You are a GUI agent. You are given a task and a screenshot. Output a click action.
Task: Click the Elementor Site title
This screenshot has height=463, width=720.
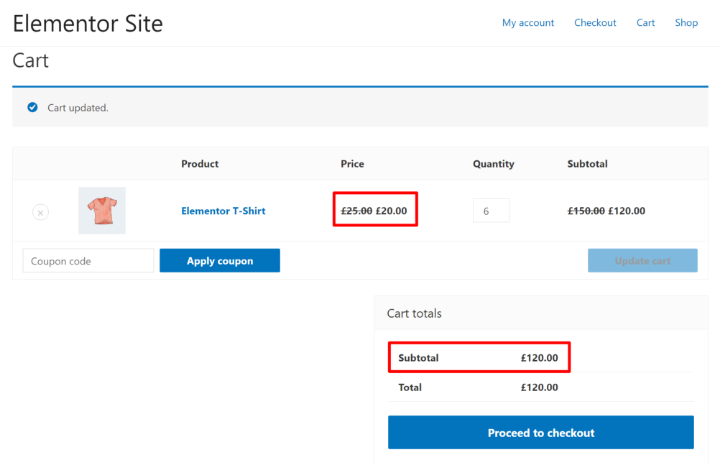coord(88,23)
